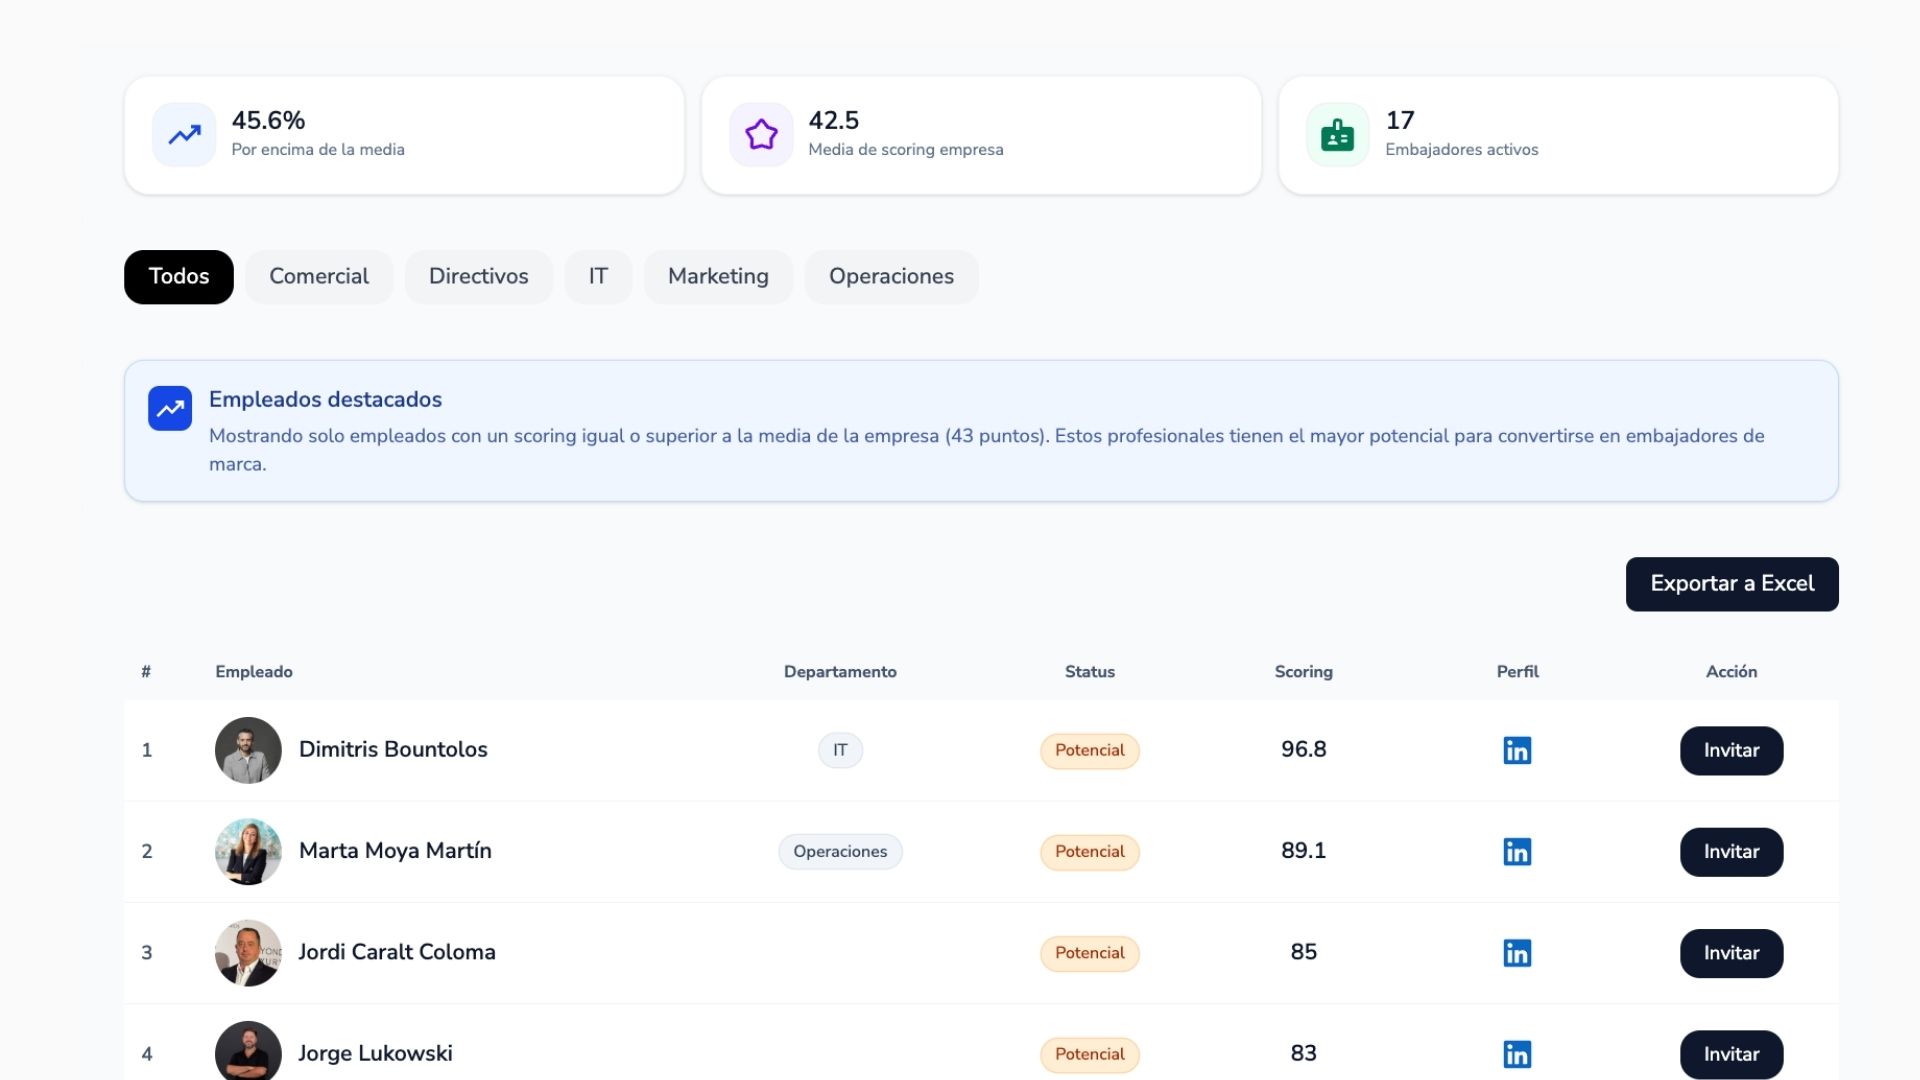Click Jordi Caralt Coloma's avatar photo

(x=248, y=953)
